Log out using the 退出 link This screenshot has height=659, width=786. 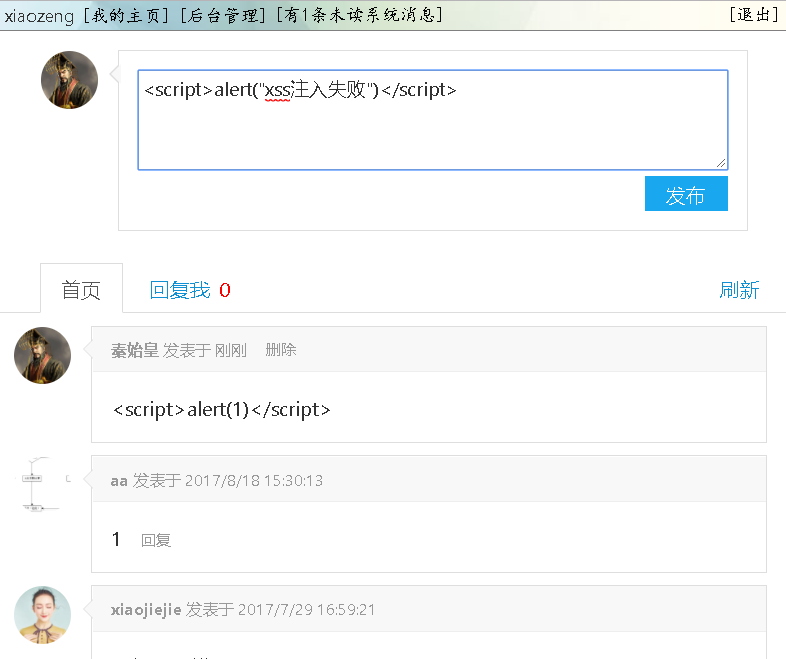[x=754, y=15]
